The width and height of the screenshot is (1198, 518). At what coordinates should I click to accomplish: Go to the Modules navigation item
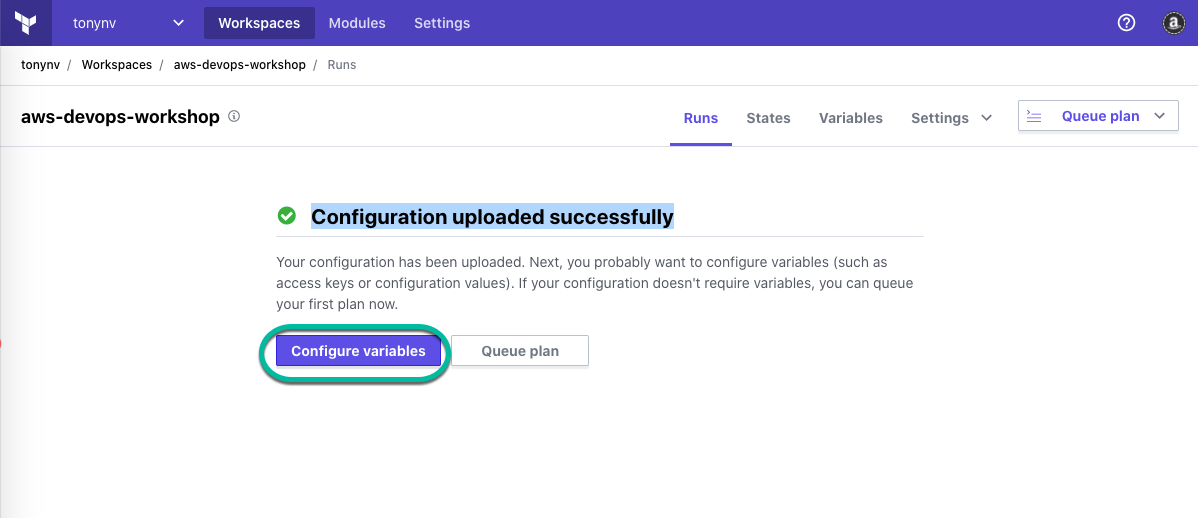[357, 23]
